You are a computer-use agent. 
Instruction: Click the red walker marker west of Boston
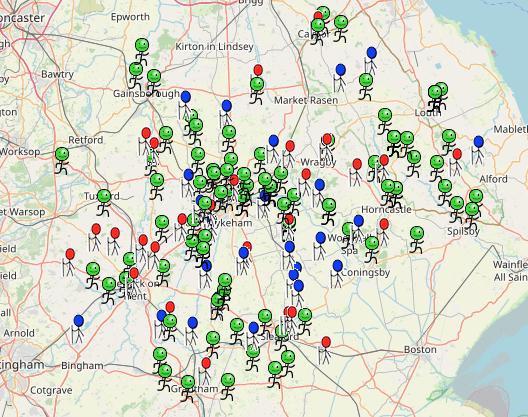click(325, 350)
